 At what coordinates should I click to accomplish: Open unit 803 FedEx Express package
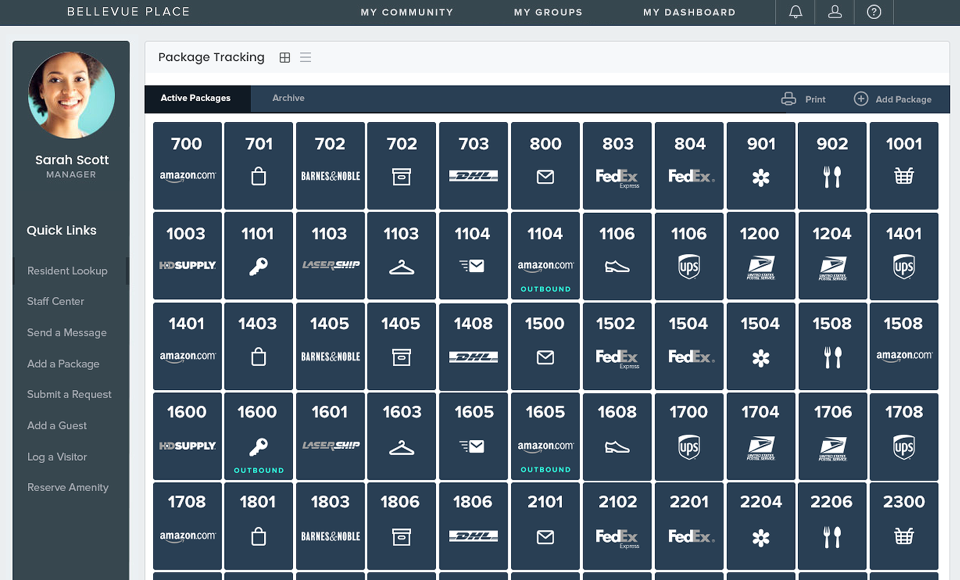(617, 165)
